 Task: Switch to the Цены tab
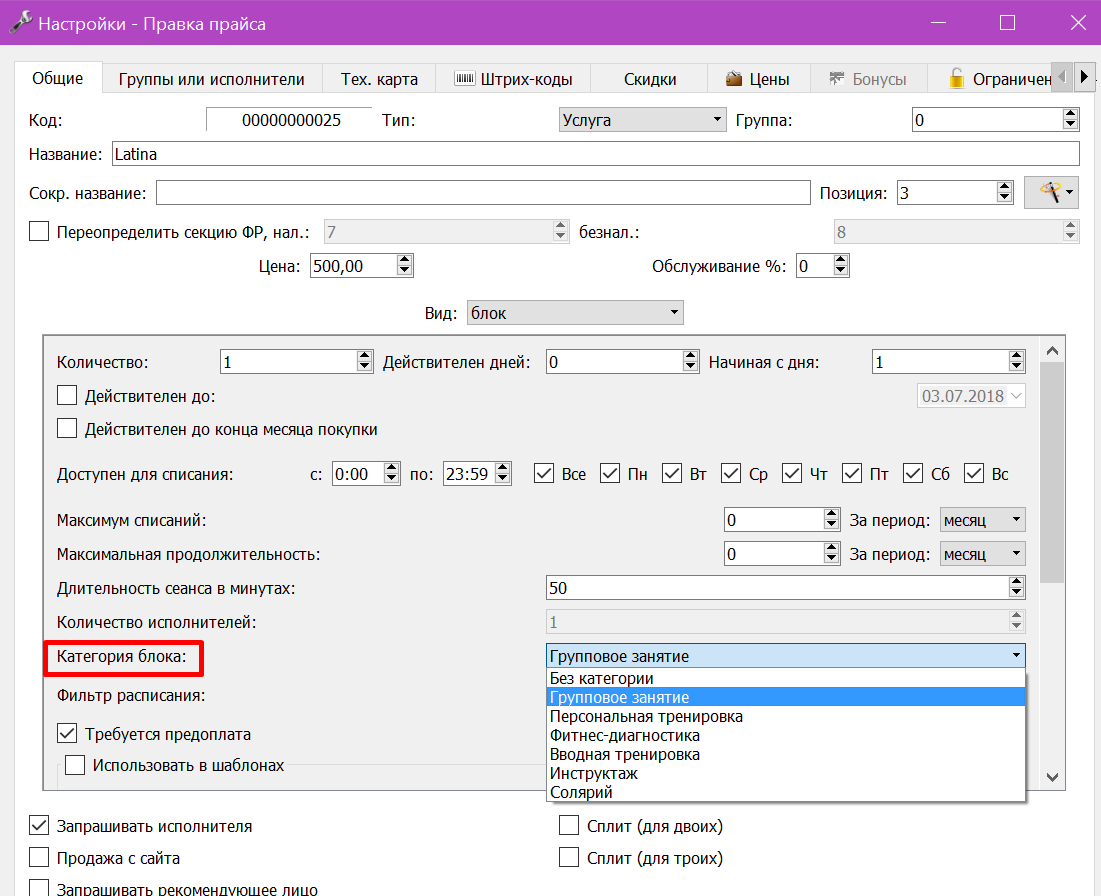[758, 79]
